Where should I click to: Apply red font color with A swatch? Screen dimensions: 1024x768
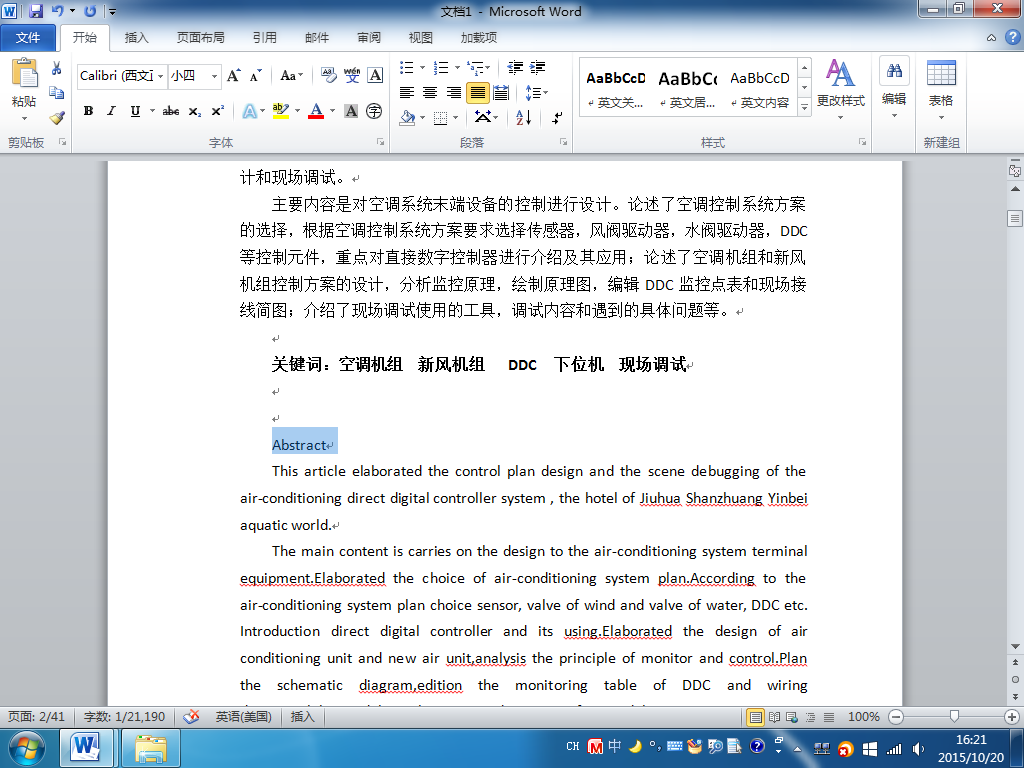pyautogui.click(x=317, y=111)
